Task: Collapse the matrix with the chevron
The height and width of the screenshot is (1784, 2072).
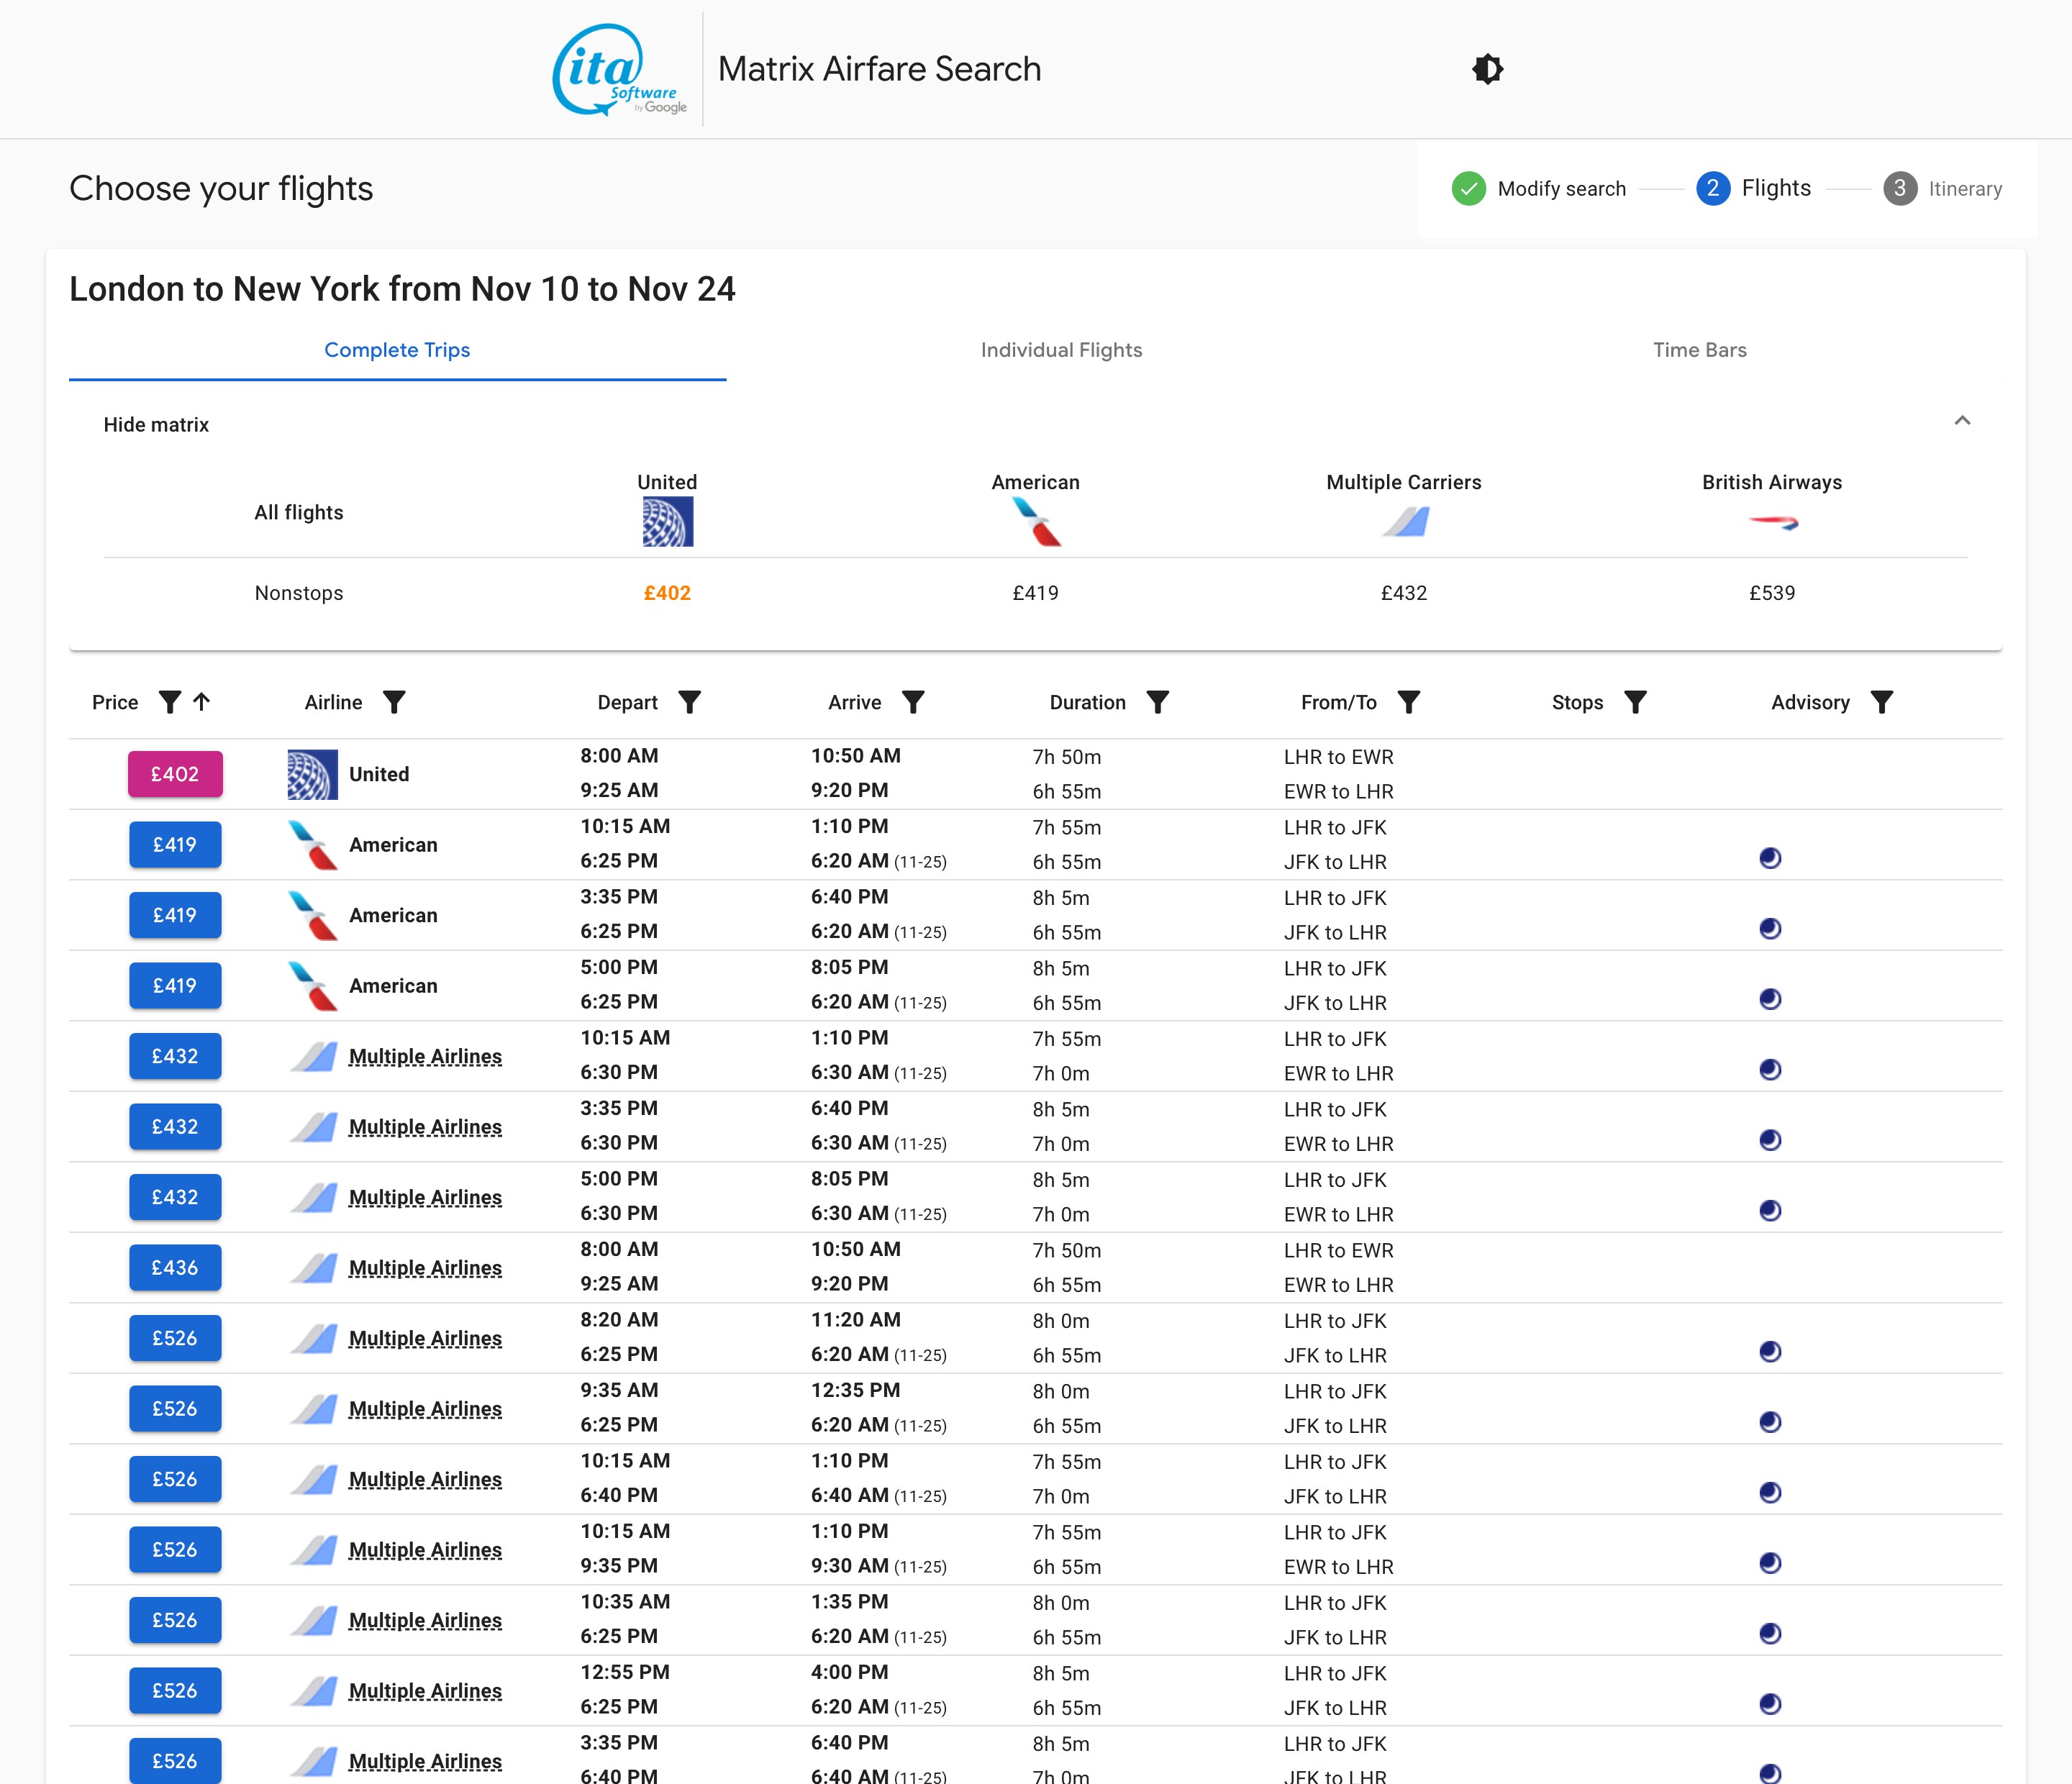Action: point(1962,421)
